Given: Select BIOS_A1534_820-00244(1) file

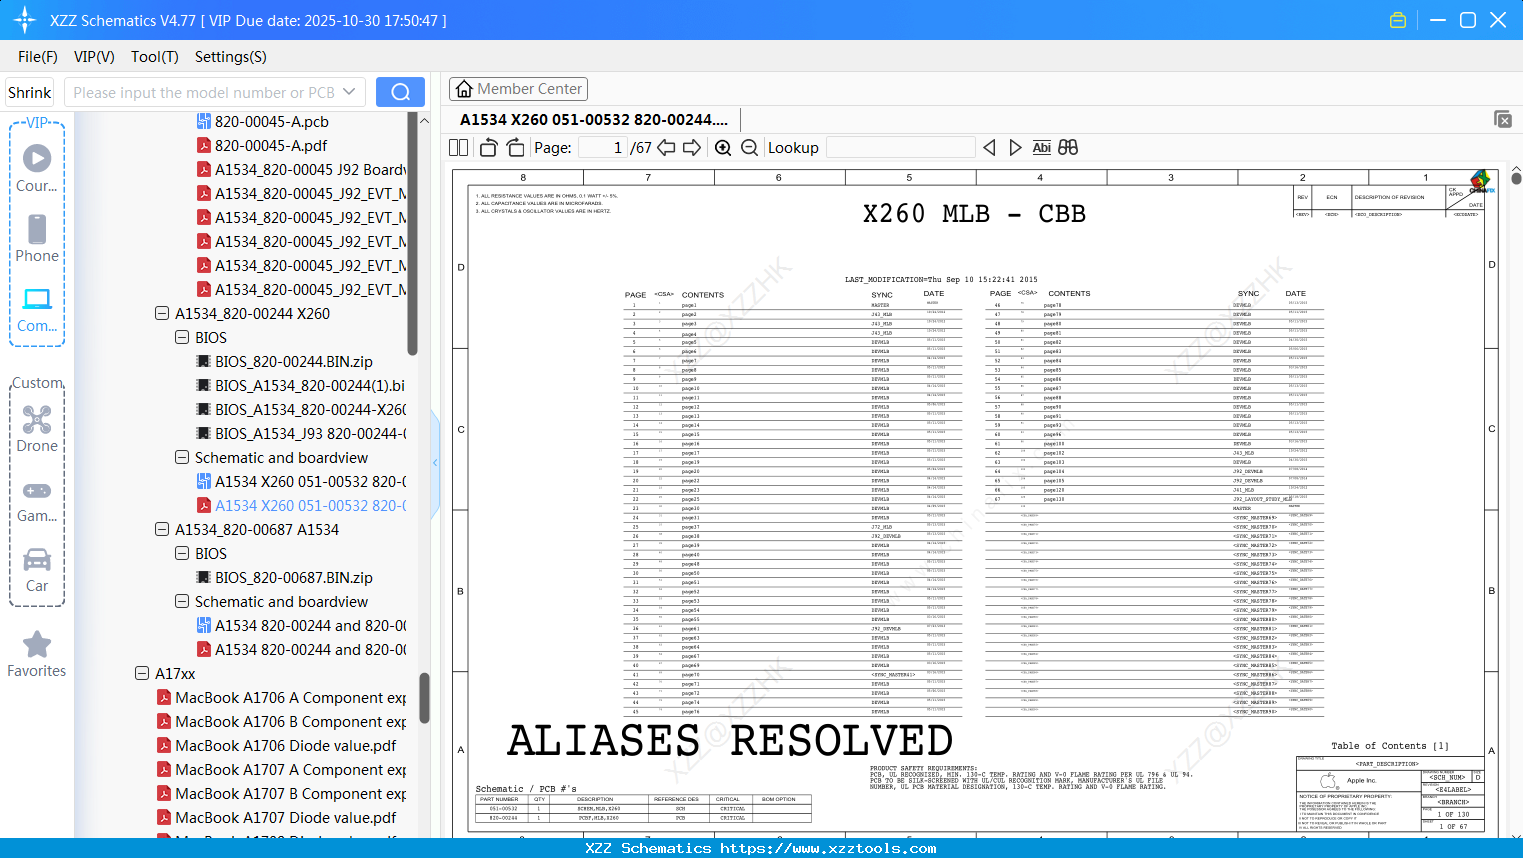Looking at the screenshot, I should (301, 386).
